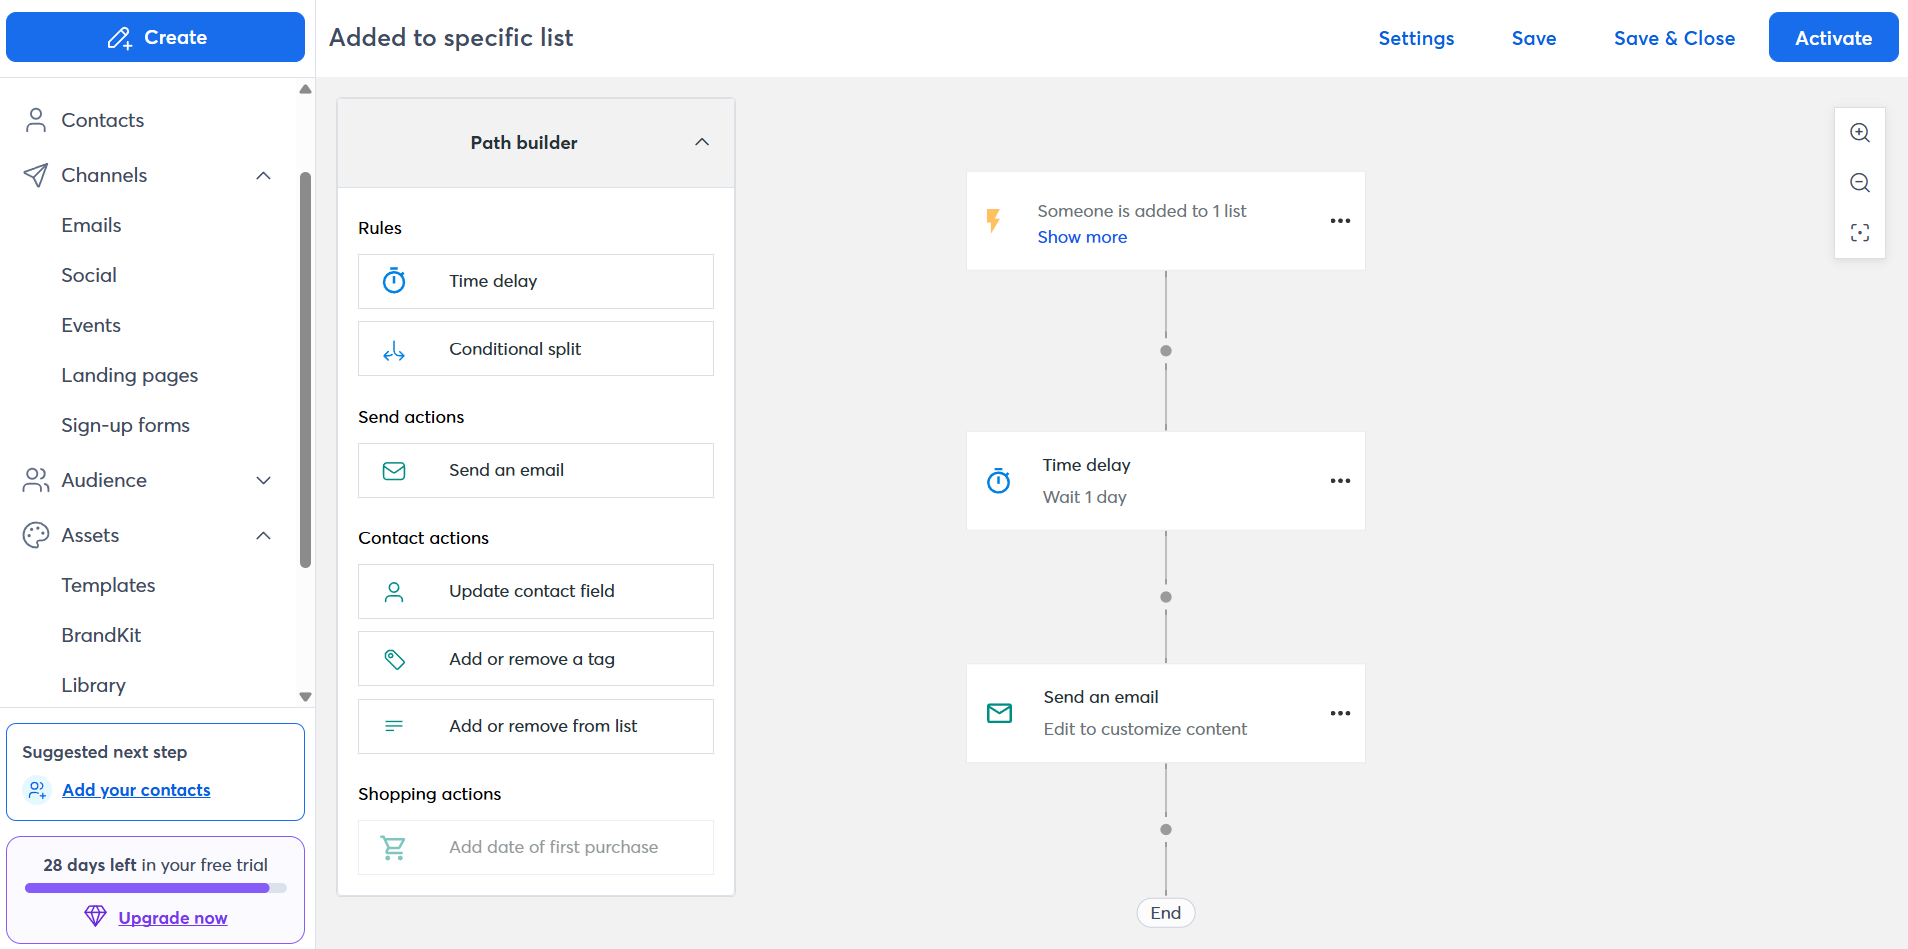Viewport: 1908px width, 949px height.
Task: Click the Send an email envelope icon
Action: coord(394,470)
